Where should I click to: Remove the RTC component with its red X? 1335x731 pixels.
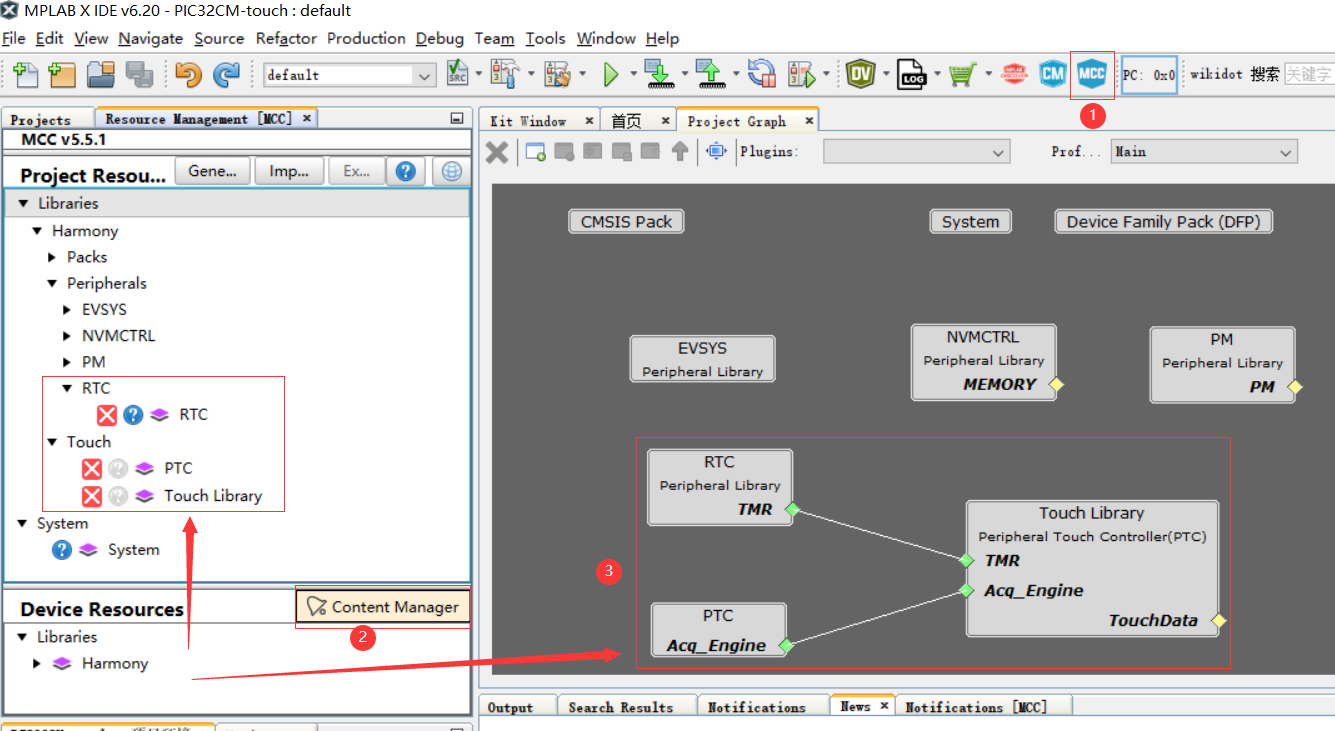click(x=107, y=415)
